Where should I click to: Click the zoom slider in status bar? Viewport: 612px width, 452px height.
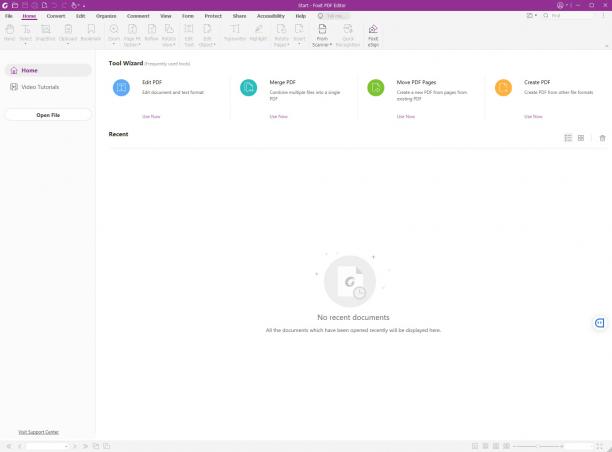(x=538, y=446)
